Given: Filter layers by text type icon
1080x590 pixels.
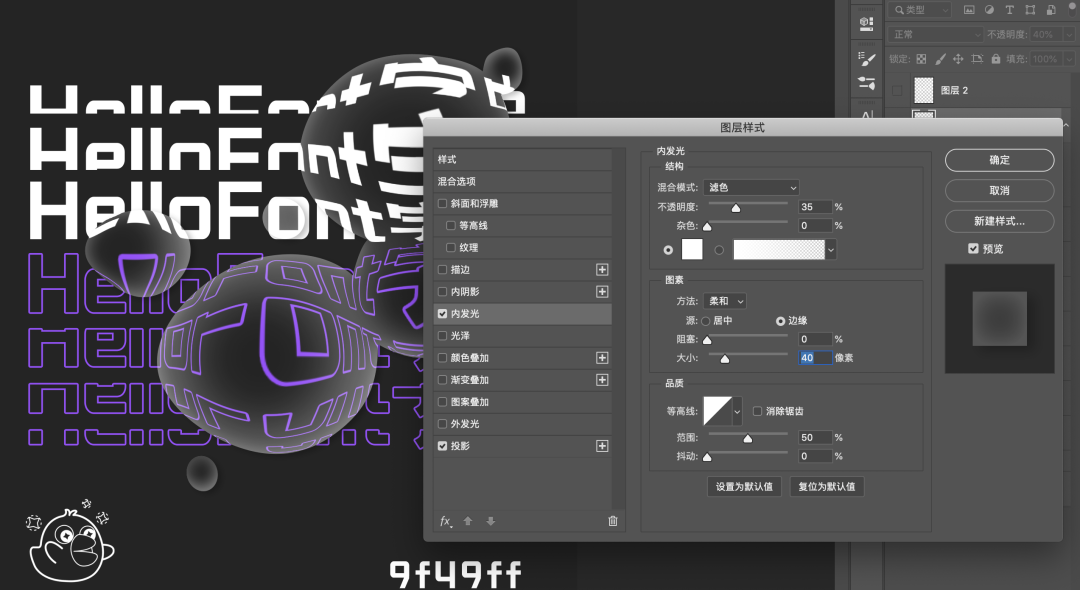Looking at the screenshot, I should coord(1009,10).
